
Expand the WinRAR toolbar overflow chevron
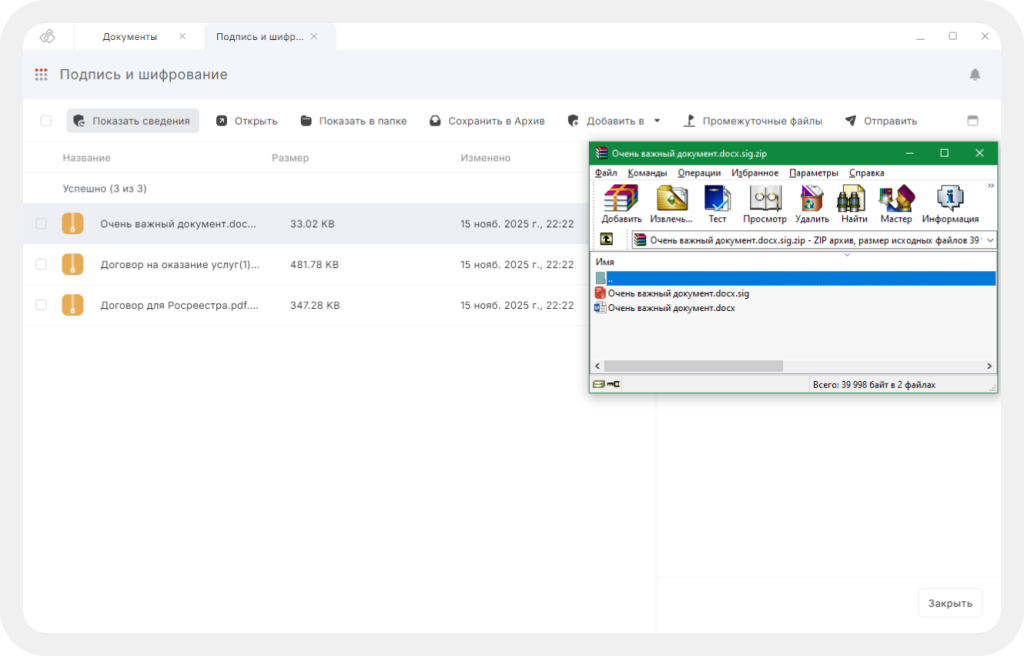991,186
